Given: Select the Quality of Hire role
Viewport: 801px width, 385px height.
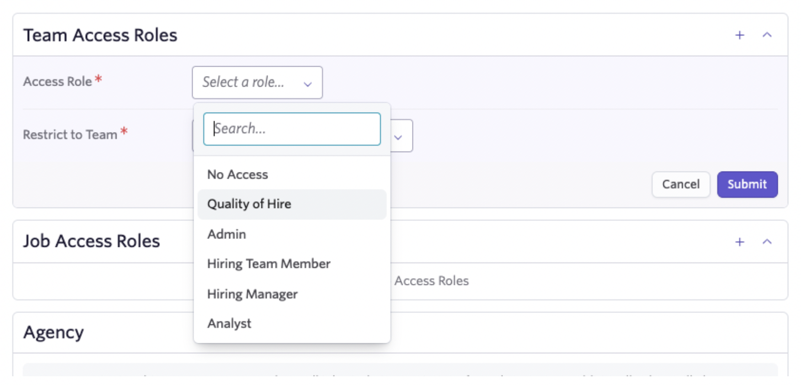Looking at the screenshot, I should 292,204.
